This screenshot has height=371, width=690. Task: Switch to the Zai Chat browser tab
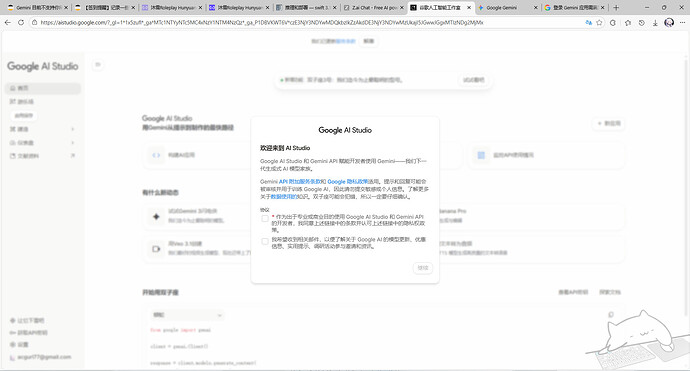(x=374, y=7)
